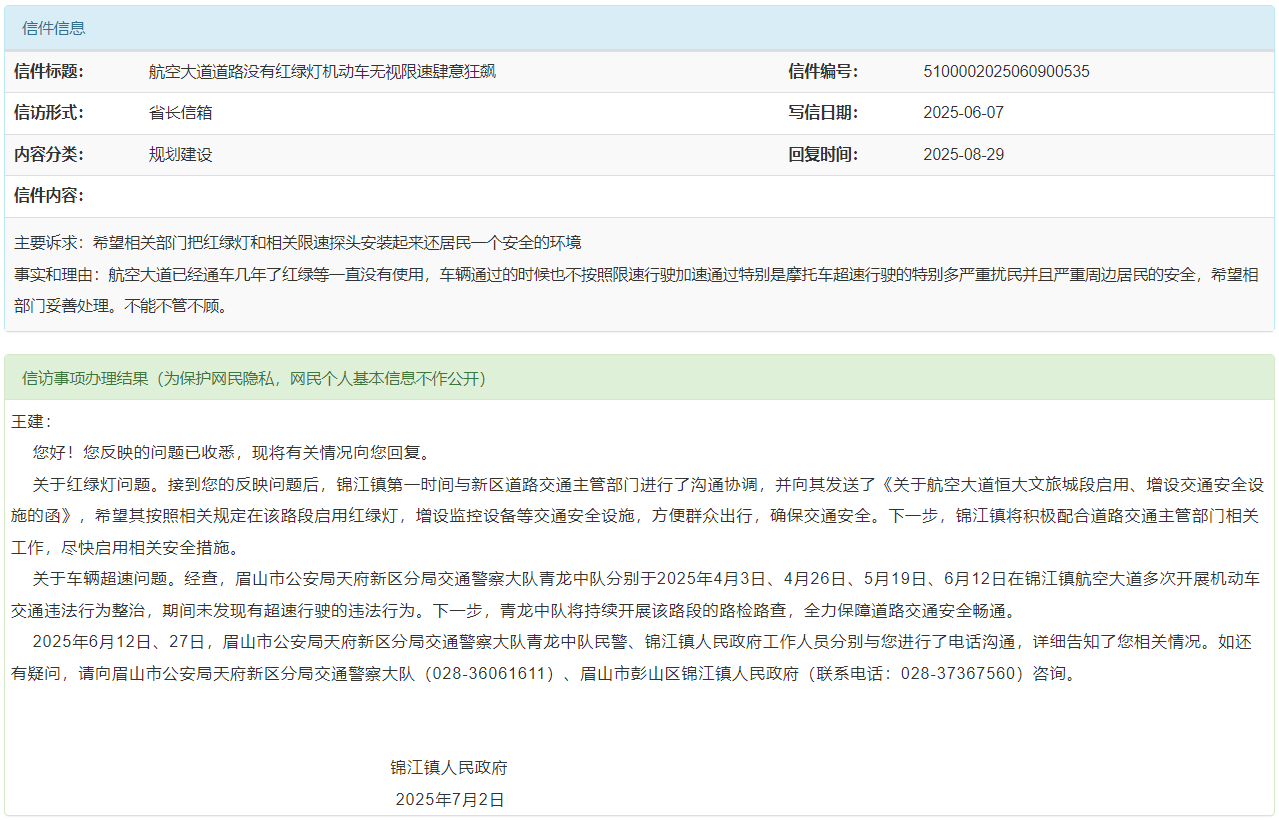Screen dimensions: 1279x820
Task: Click the 主要诉求 line of text
Action: tap(298, 243)
